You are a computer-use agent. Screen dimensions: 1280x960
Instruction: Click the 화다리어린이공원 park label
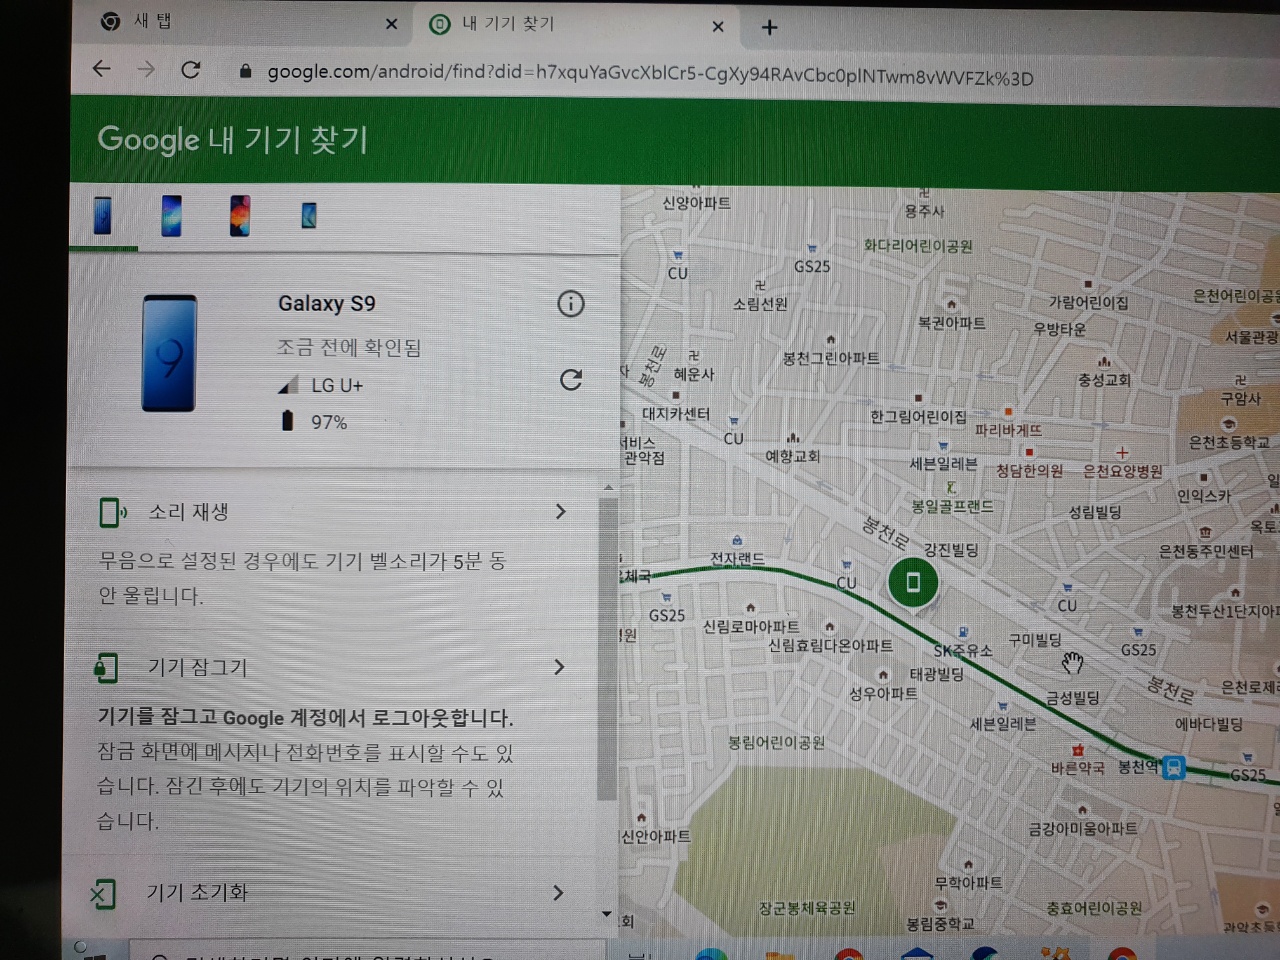[x=918, y=246]
